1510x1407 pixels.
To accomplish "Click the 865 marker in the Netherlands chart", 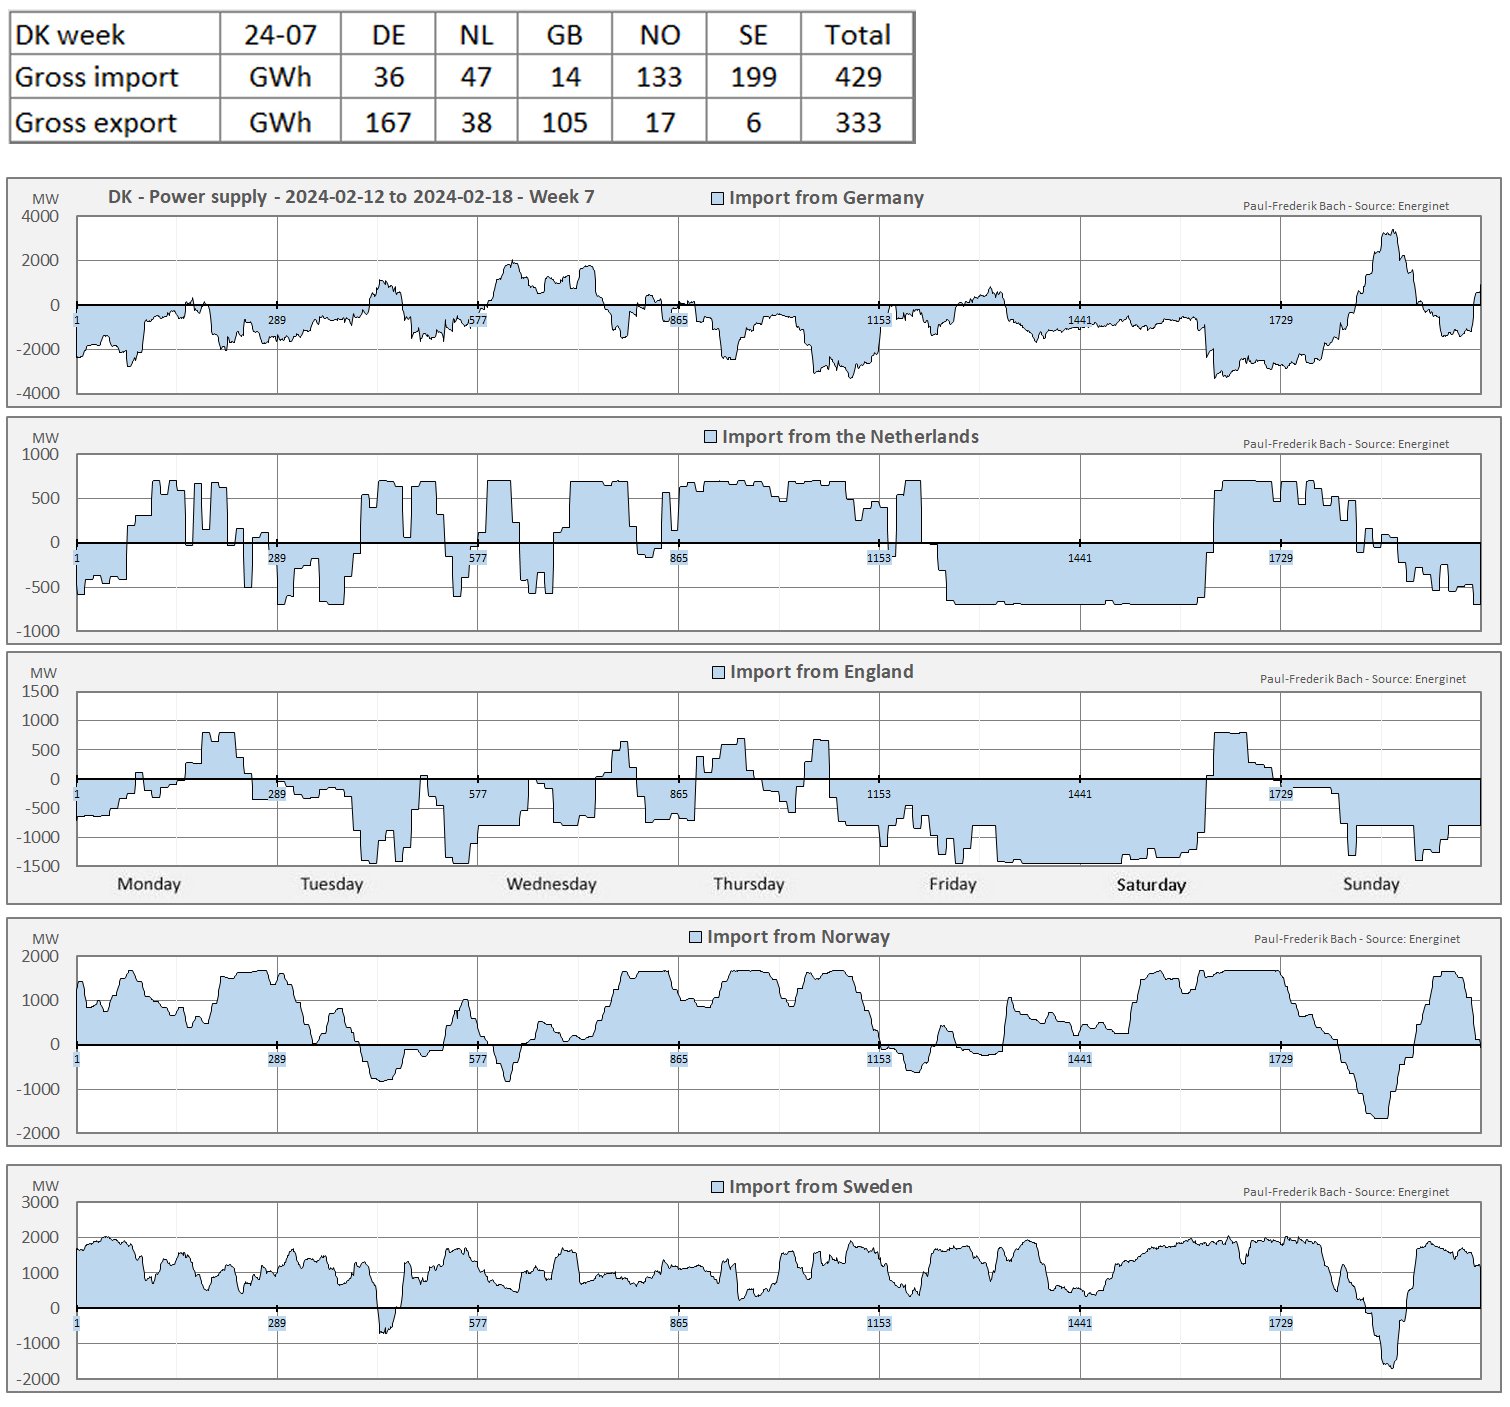I will coord(679,558).
